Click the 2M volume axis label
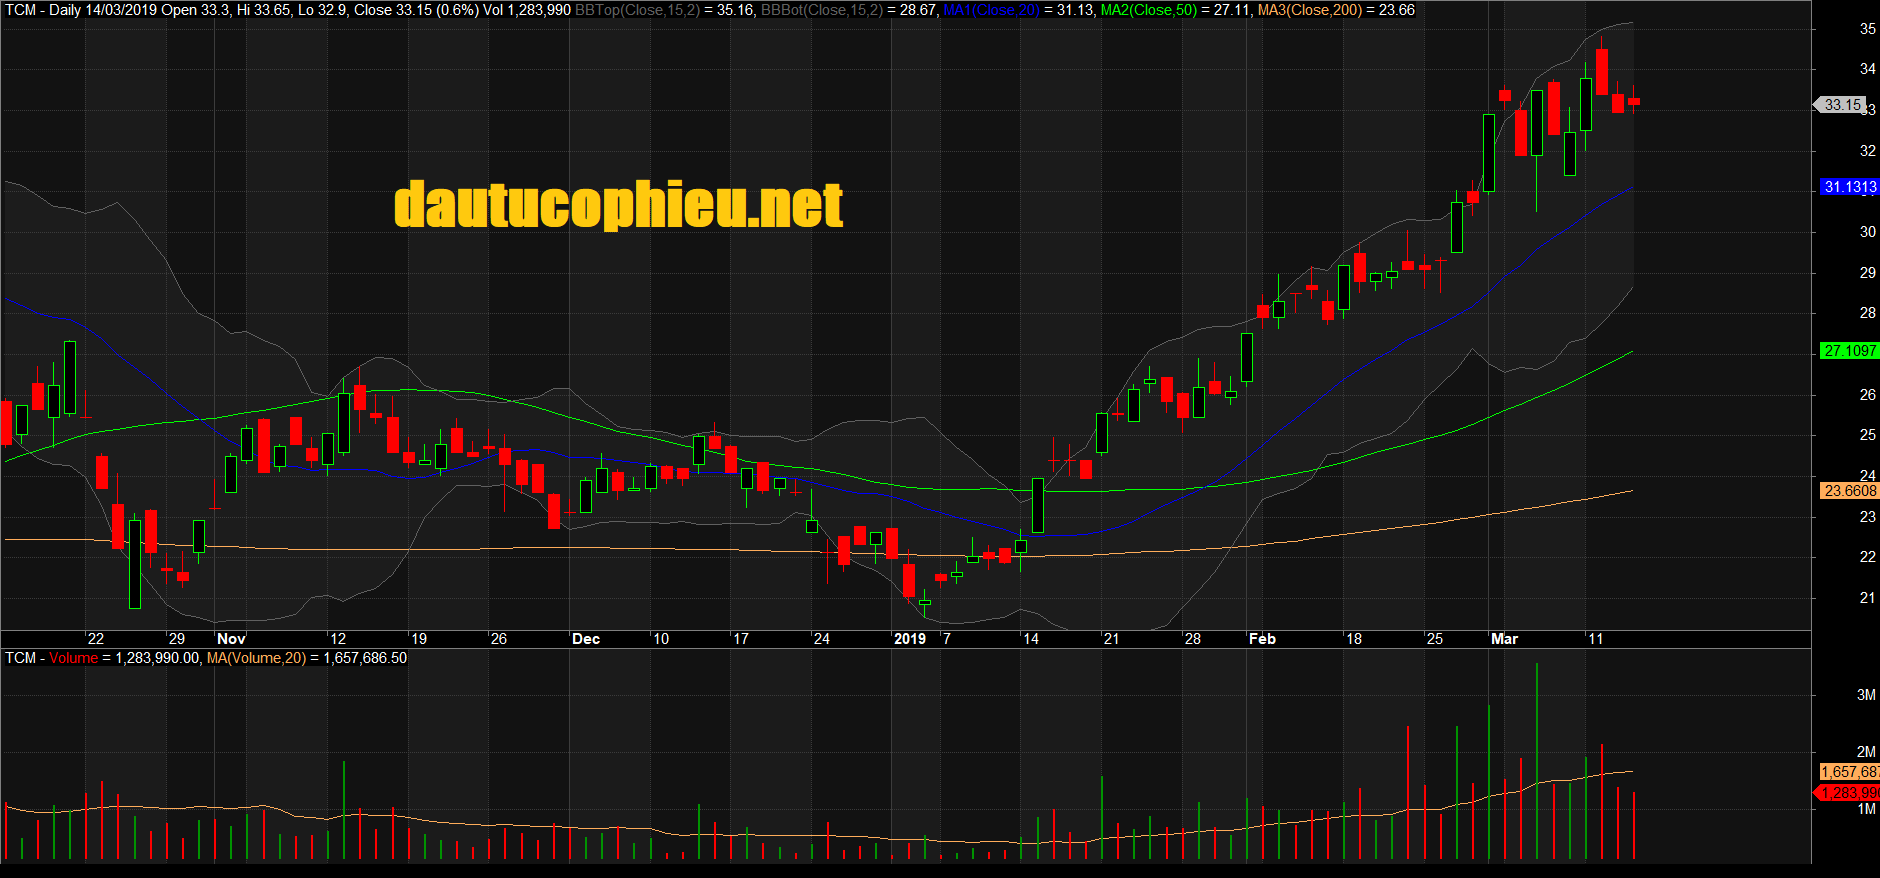This screenshot has width=1880, height=878. pos(1866,752)
